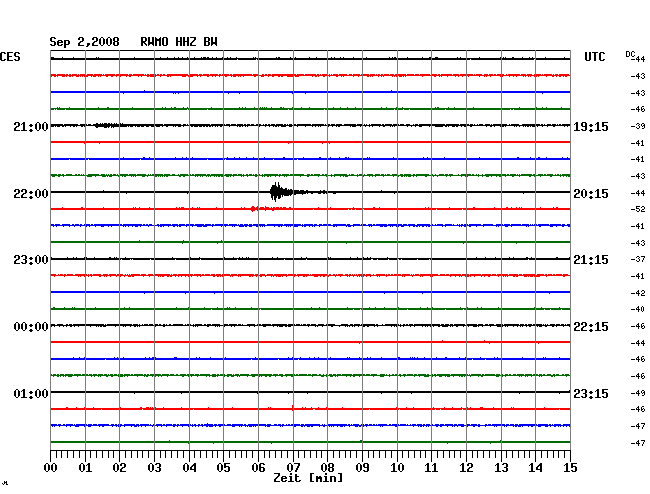
Task: Click the DC value -39
Action: [638, 126]
